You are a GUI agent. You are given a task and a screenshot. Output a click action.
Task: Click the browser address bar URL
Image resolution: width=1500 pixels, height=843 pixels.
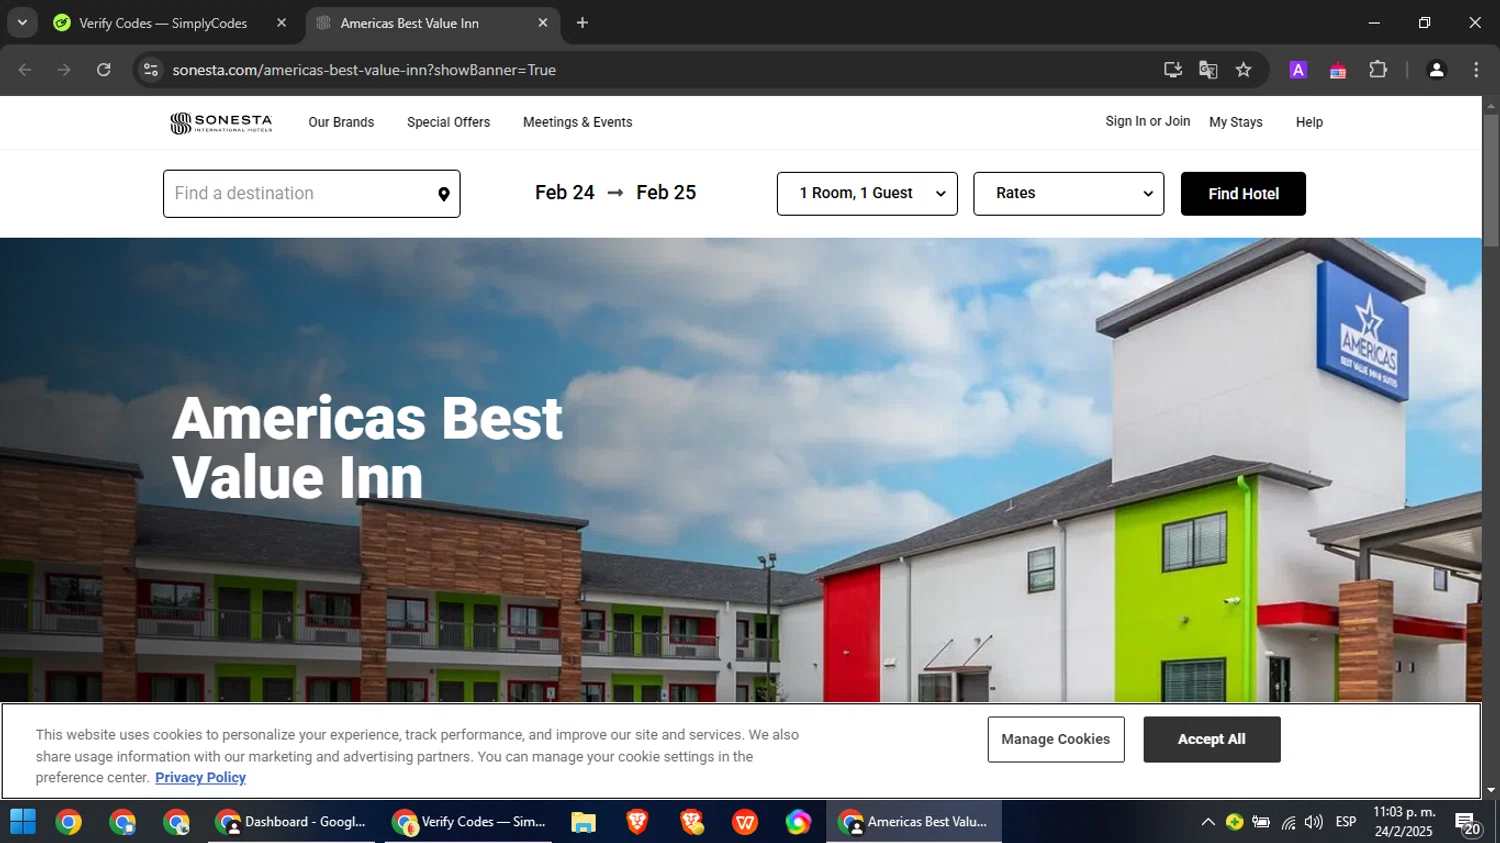[x=364, y=70]
